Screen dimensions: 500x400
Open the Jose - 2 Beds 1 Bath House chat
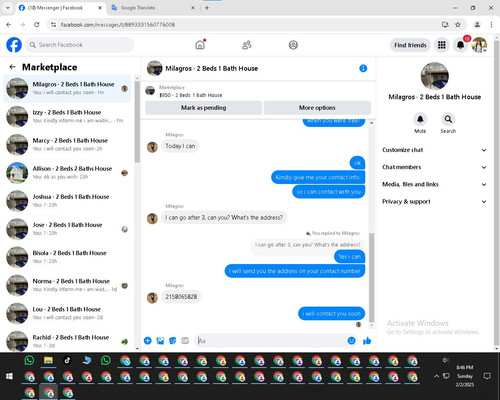click(67, 229)
